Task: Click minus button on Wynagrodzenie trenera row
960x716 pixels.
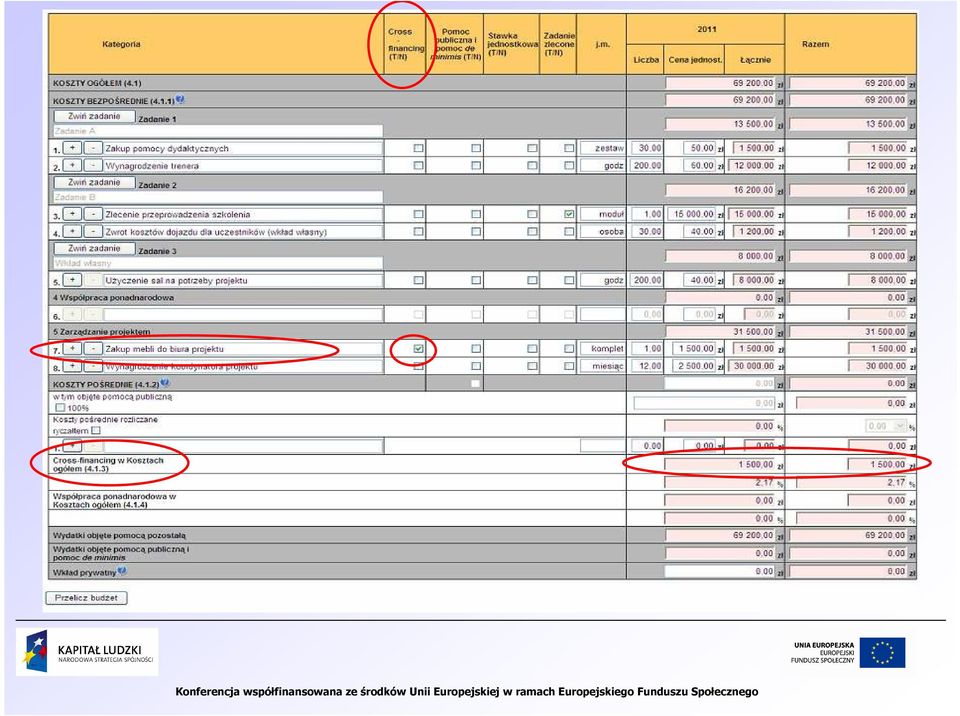Action: pos(92,165)
